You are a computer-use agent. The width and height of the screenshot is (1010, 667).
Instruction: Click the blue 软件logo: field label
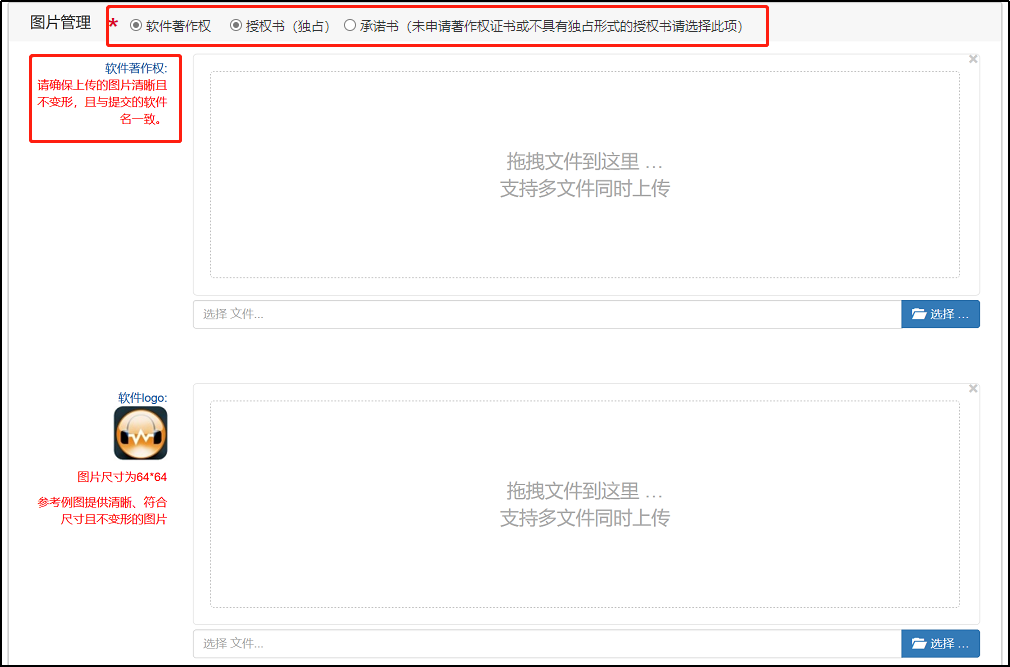(x=142, y=398)
